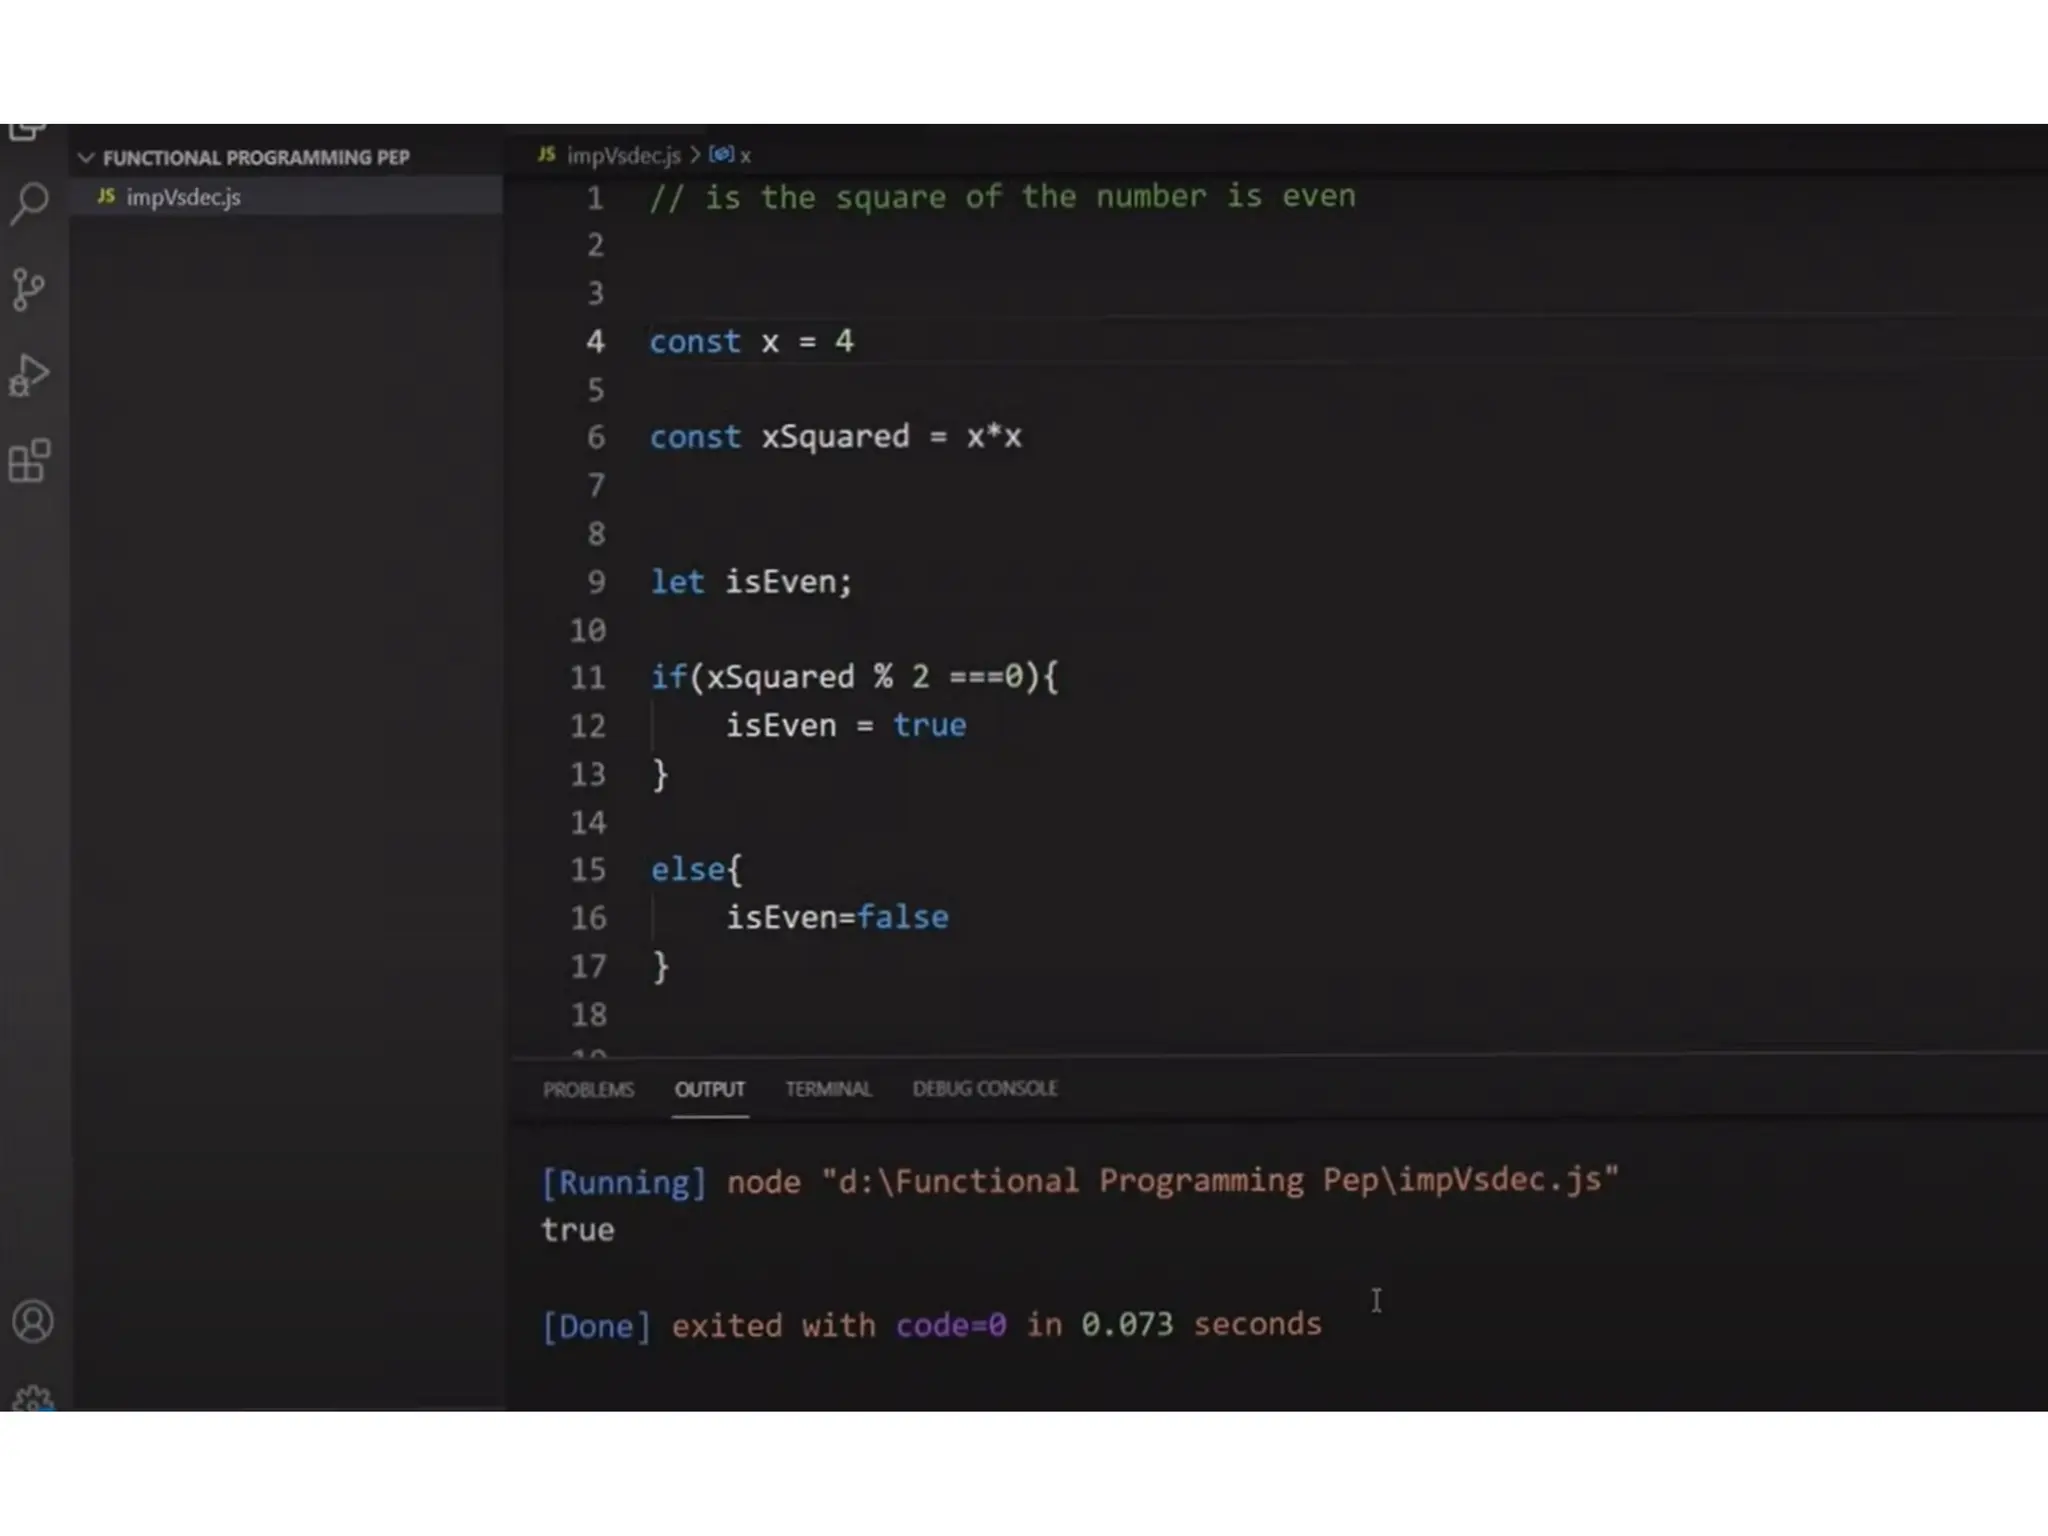Image resolution: width=2048 pixels, height=1536 pixels.
Task: Click the isEven = true statement
Action: click(845, 725)
